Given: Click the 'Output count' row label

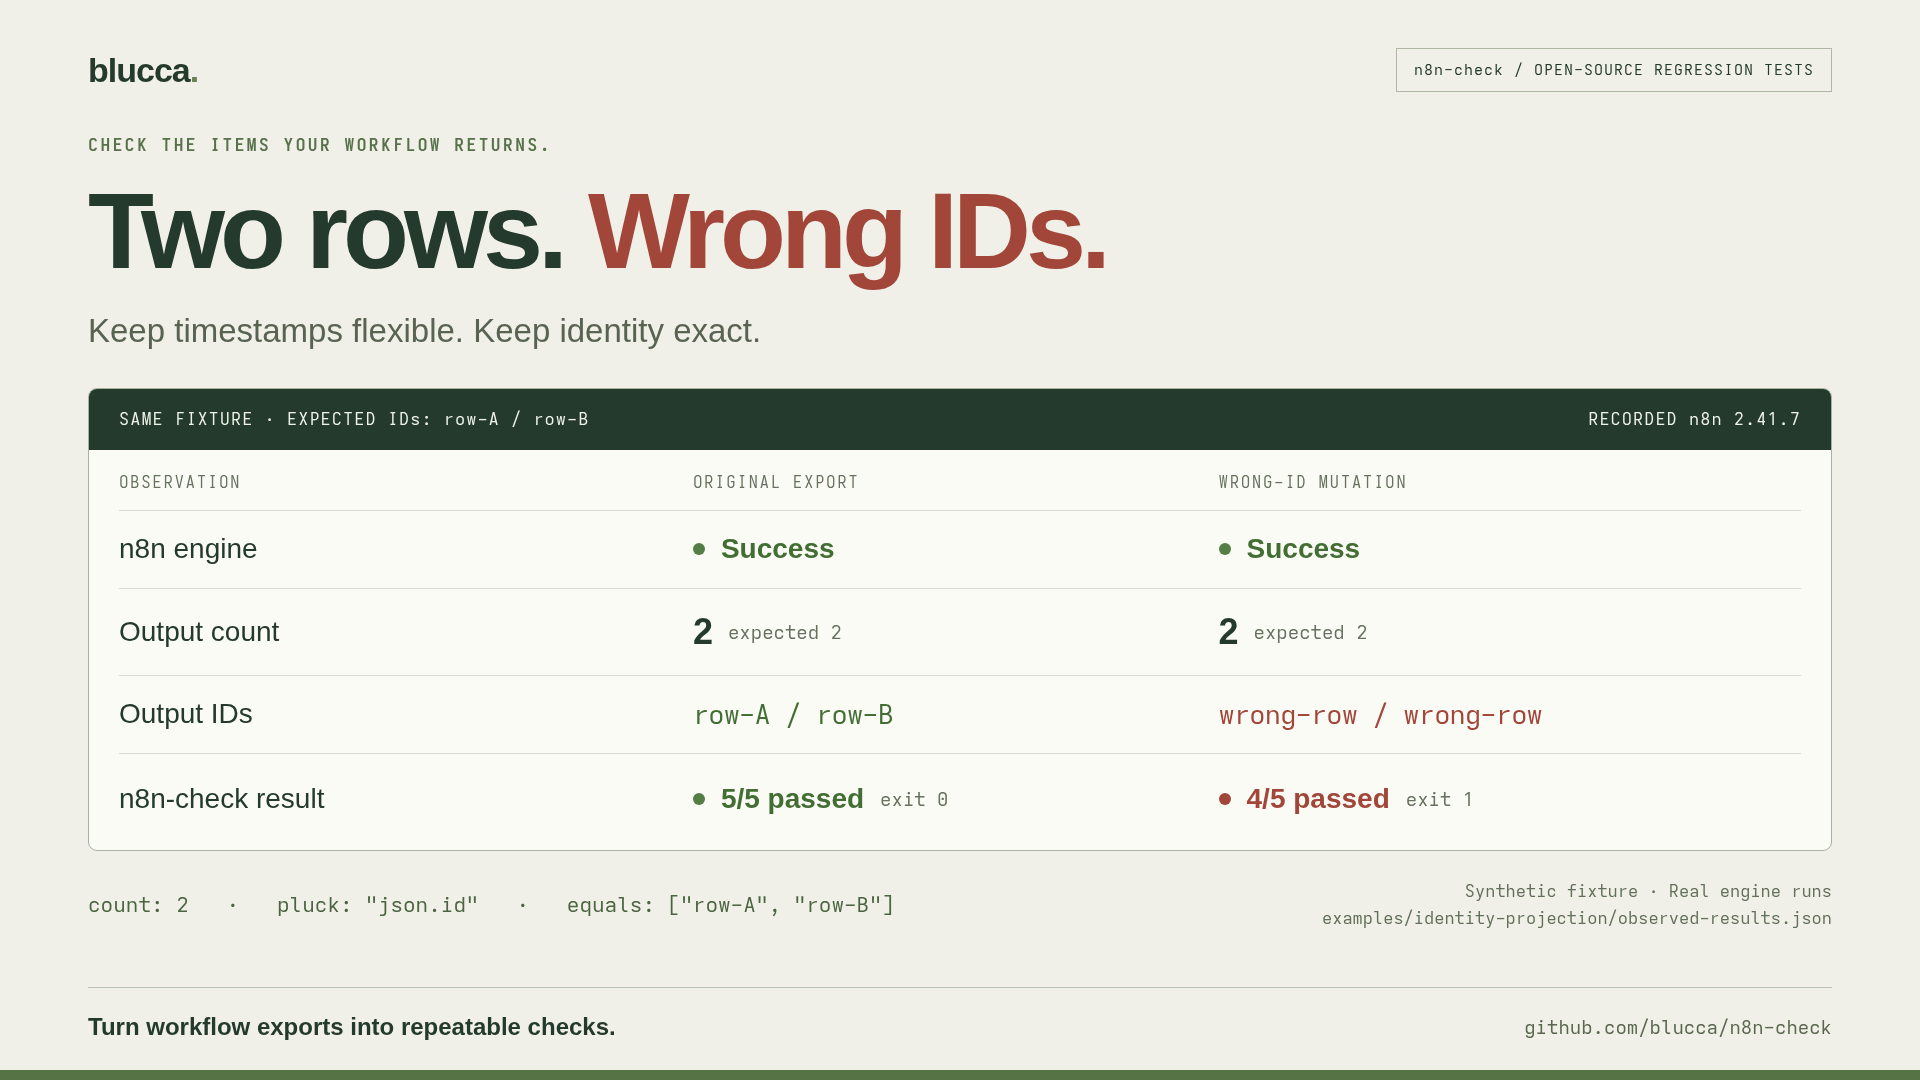Looking at the screenshot, I should point(199,632).
